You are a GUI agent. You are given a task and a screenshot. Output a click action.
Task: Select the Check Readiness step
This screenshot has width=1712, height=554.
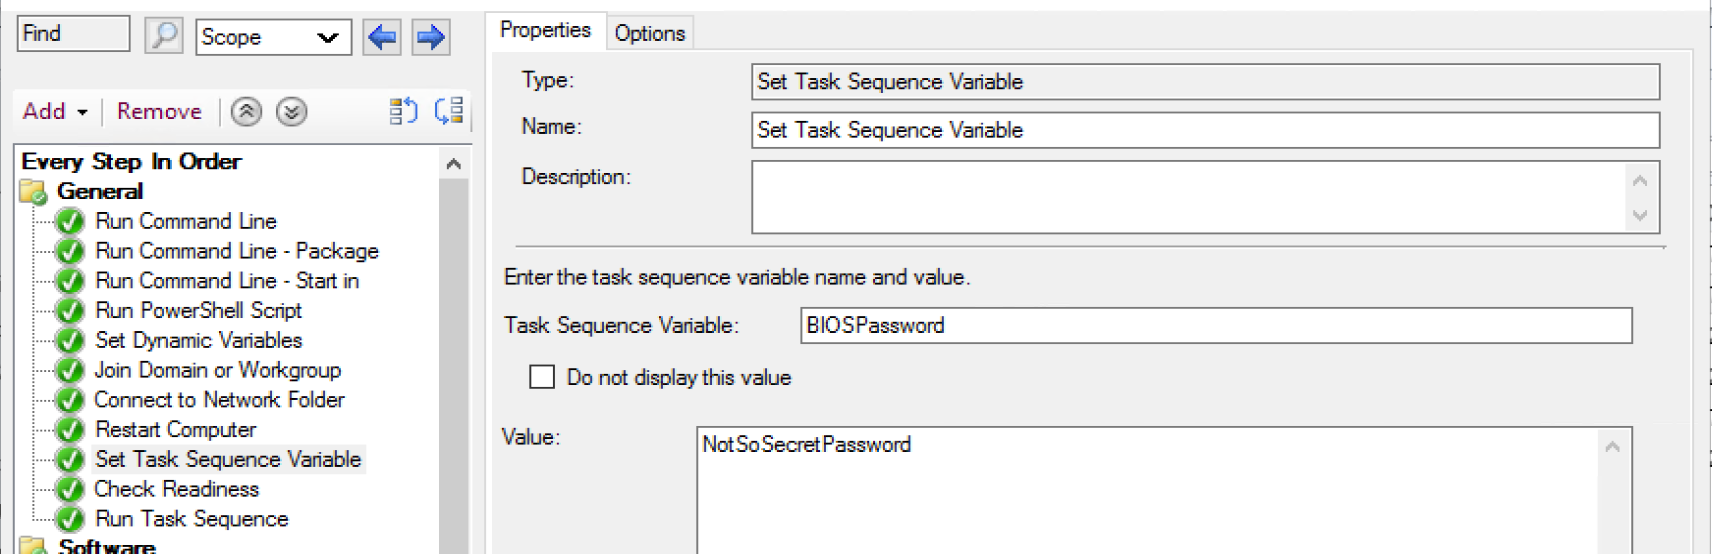(x=176, y=489)
